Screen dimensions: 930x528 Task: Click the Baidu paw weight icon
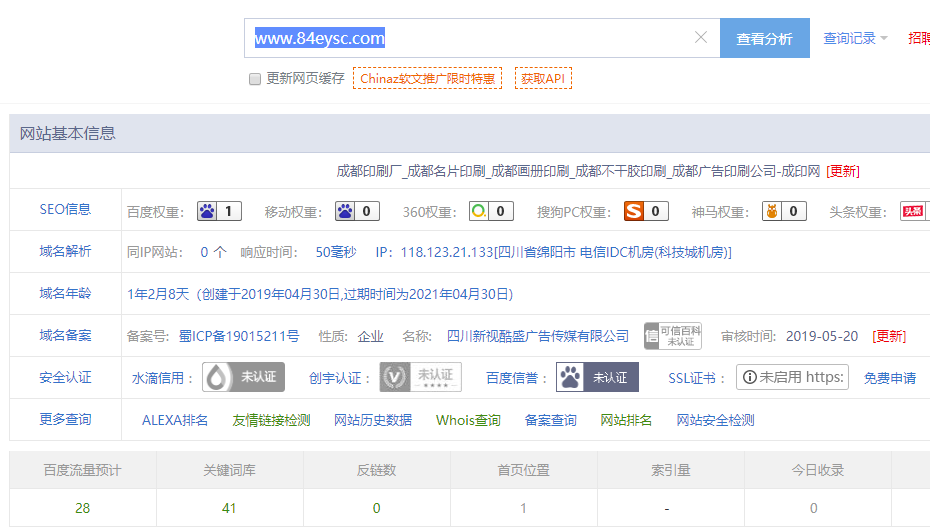point(207,211)
